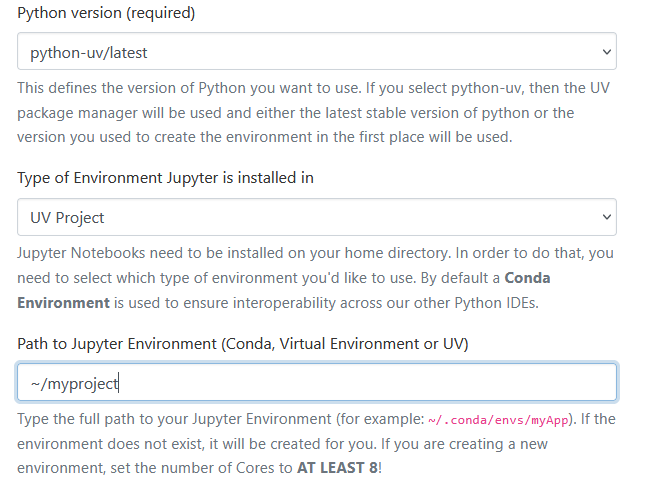
Task: Click the chevron arrow on python-uv/latest selector
Action: coord(605,51)
